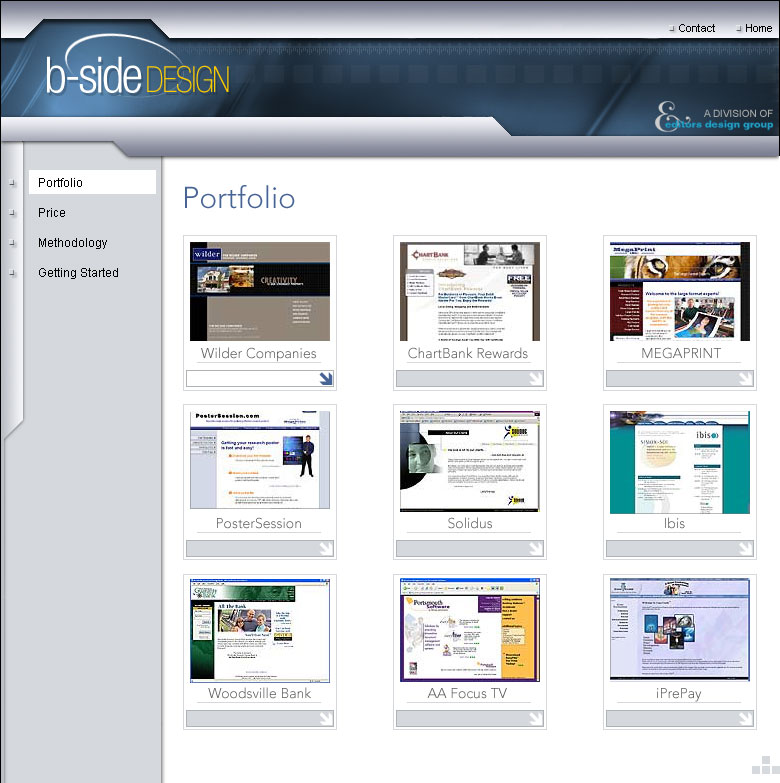Open the Methodology menu item
Screen dimensions: 780x783
tap(73, 243)
